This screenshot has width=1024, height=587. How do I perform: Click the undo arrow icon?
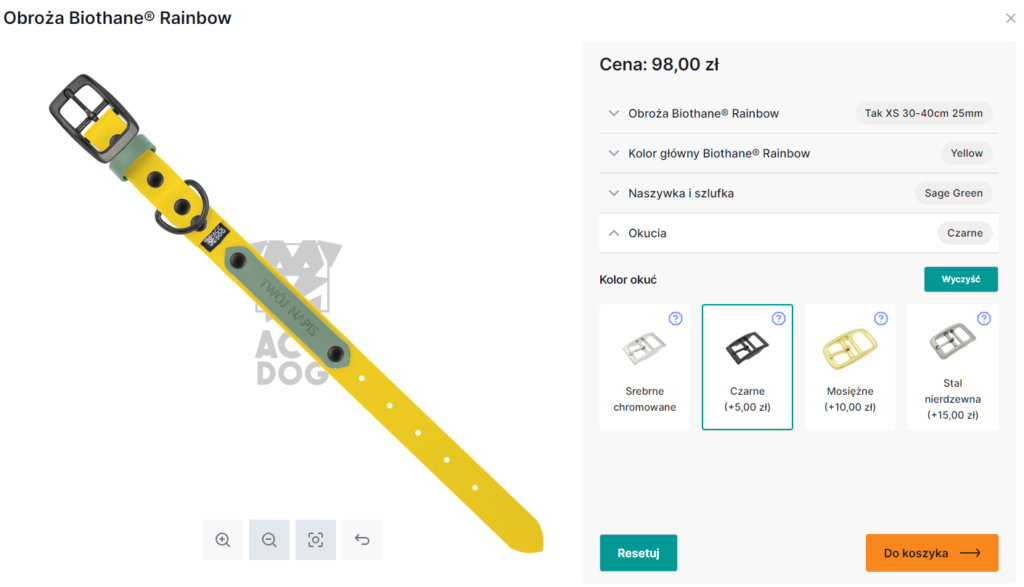(362, 540)
